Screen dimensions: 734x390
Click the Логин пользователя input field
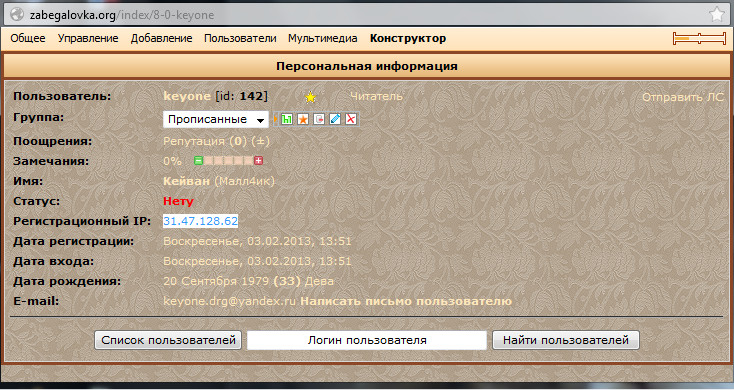click(367, 340)
